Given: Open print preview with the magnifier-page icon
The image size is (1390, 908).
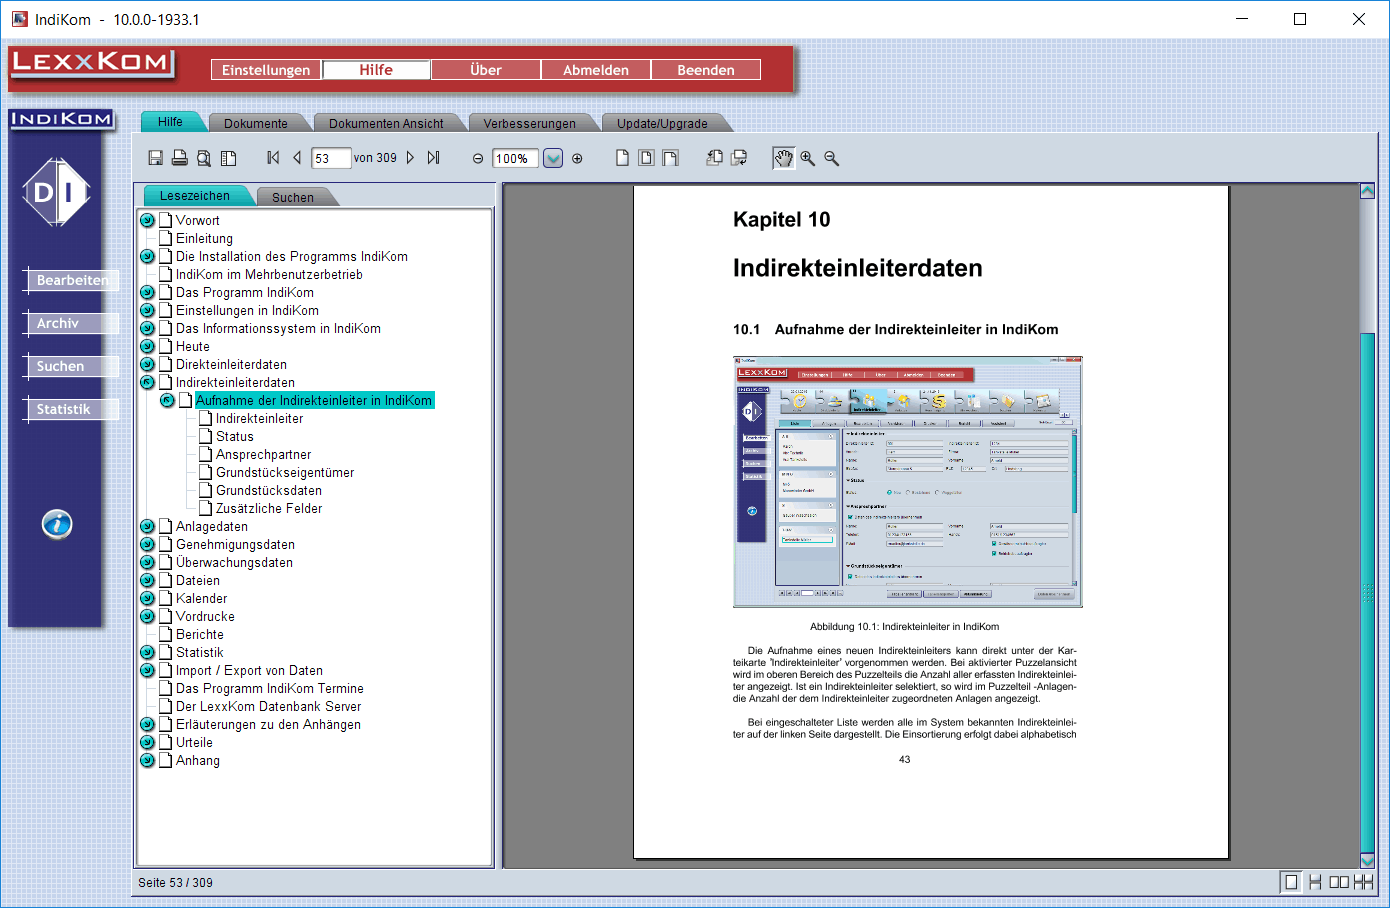Looking at the screenshot, I should [204, 158].
